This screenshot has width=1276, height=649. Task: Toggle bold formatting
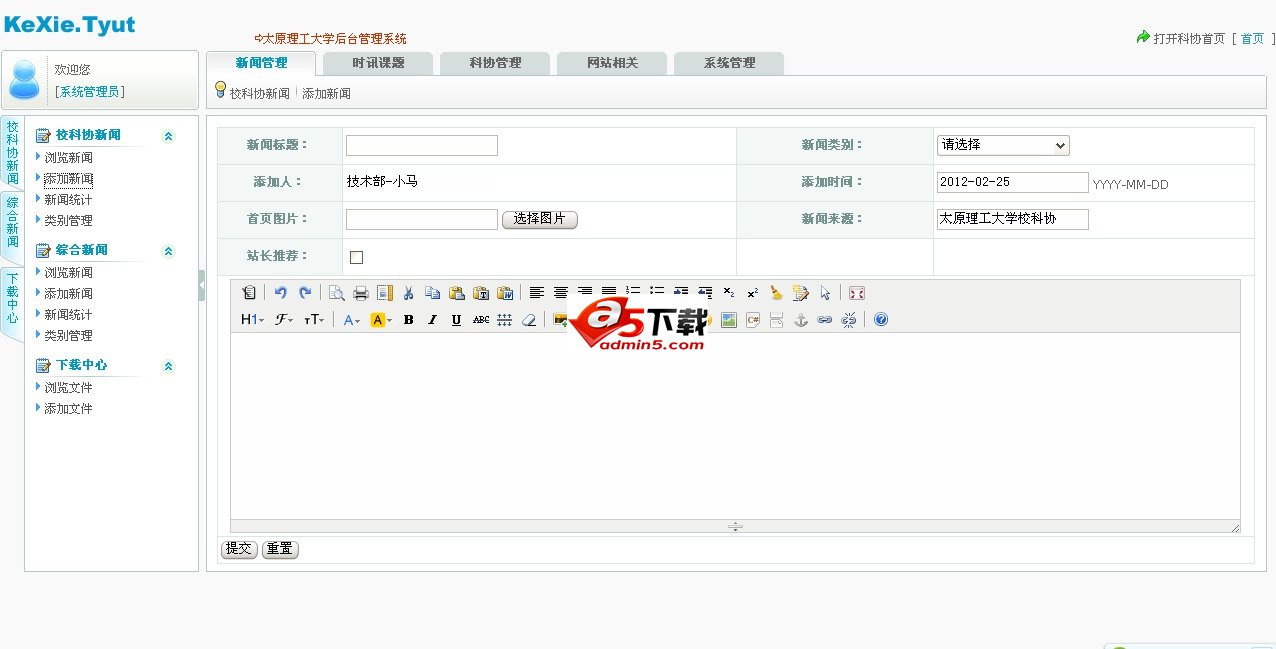click(x=408, y=320)
